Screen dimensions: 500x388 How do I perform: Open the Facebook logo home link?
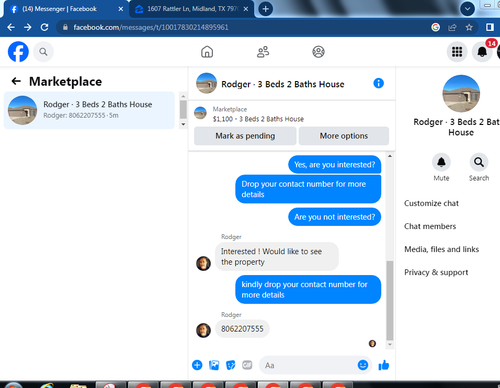point(18,52)
